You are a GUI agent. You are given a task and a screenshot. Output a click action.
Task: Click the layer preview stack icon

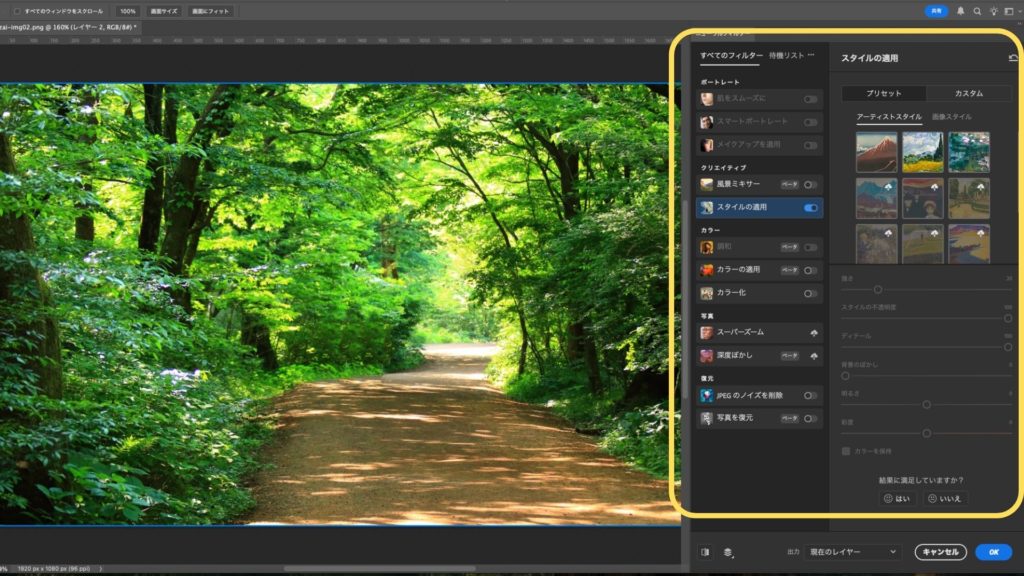tap(729, 552)
